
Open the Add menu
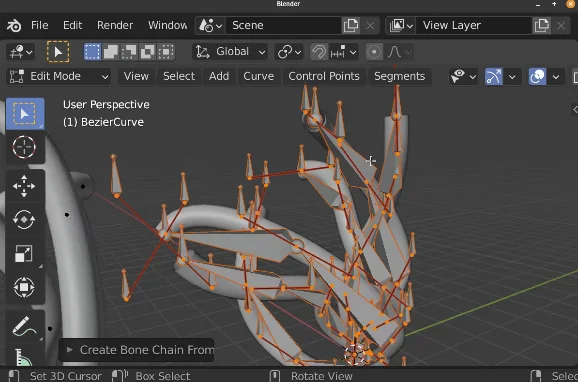pos(219,77)
